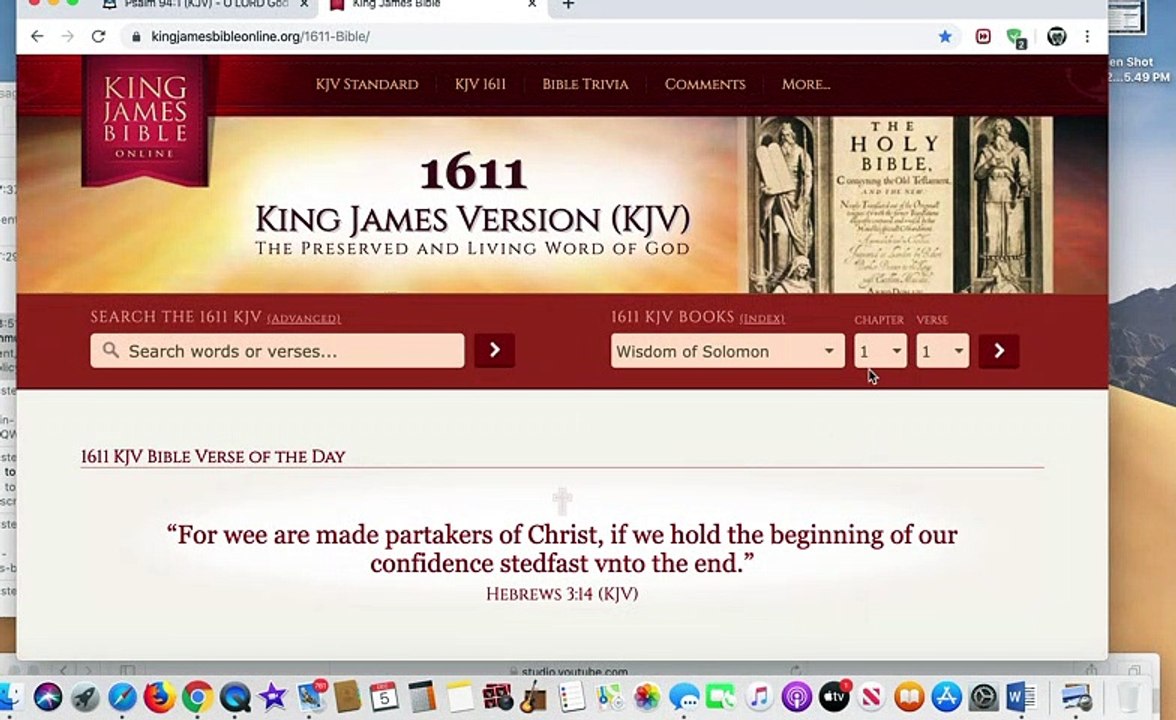
Task: Open Siri from the dock
Action: coord(47,698)
